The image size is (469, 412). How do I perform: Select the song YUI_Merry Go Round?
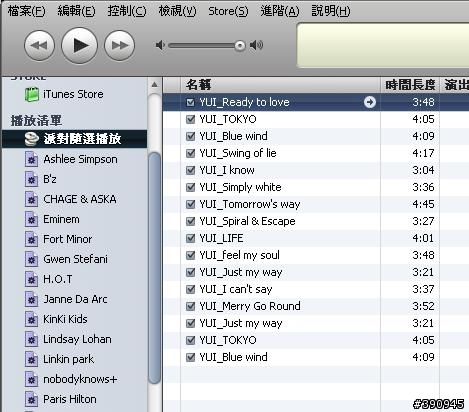point(250,306)
